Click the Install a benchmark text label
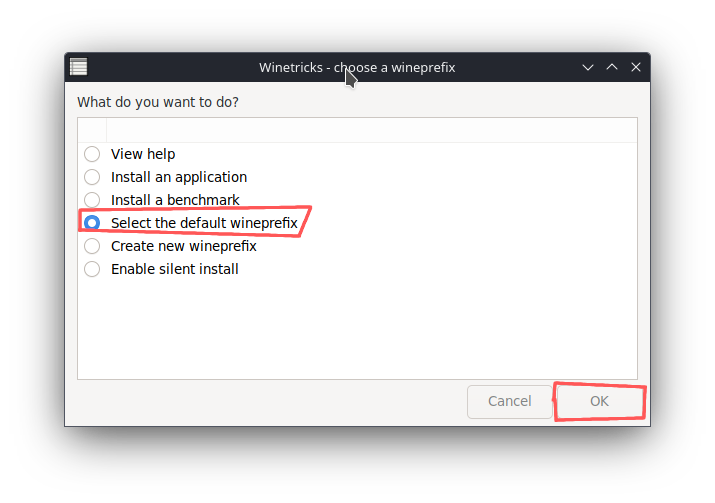This screenshot has width=715, height=503. click(x=175, y=200)
